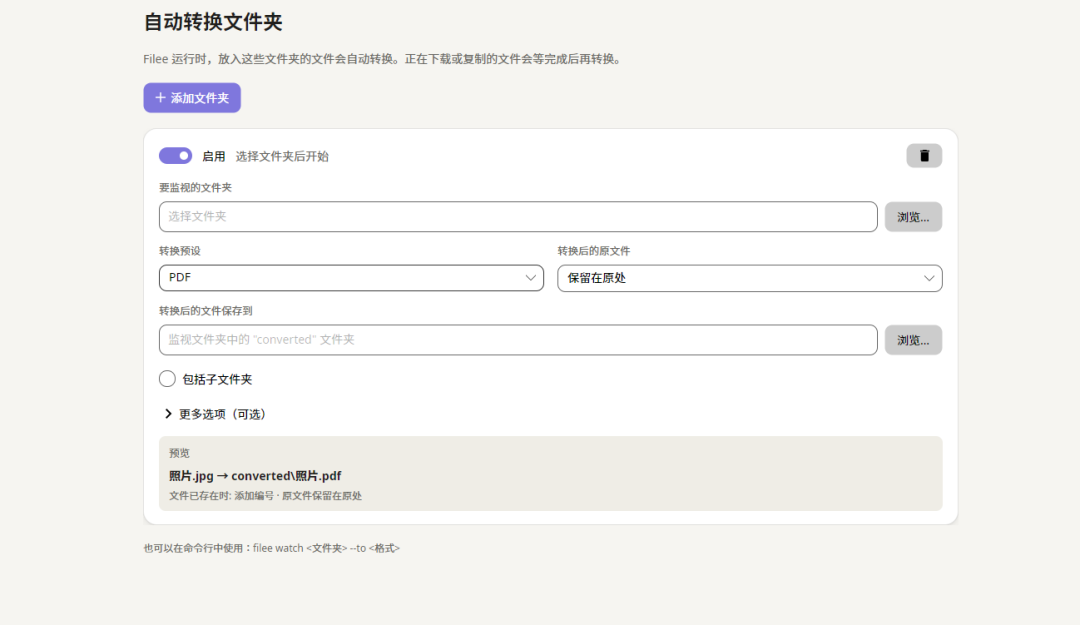Viewport: 1080px width, 625px height.
Task: Click the 选择文件夹后开始 status text
Action: click(282, 156)
